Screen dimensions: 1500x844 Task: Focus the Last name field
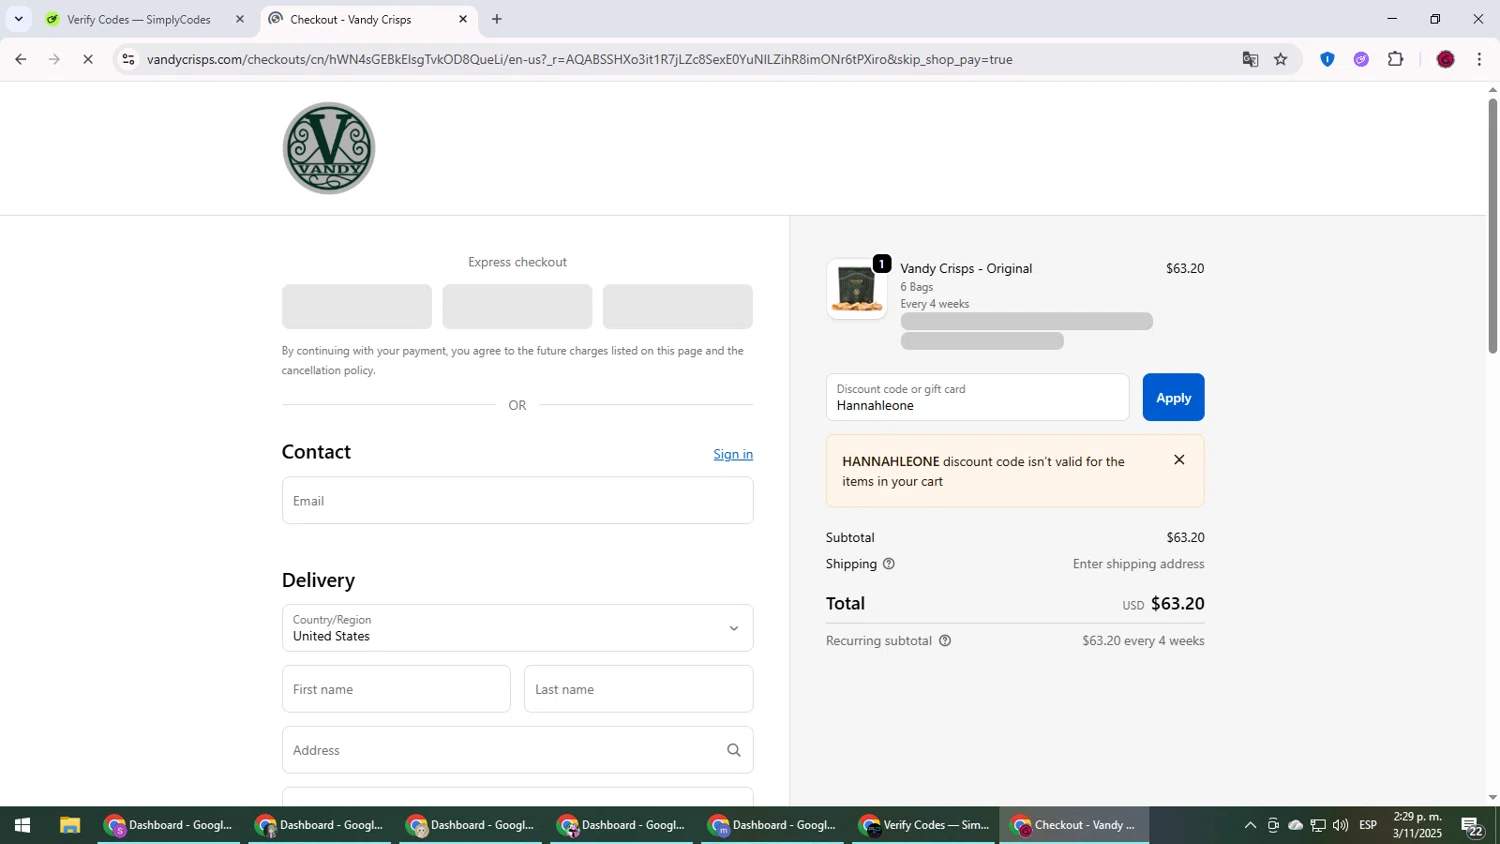(x=638, y=689)
